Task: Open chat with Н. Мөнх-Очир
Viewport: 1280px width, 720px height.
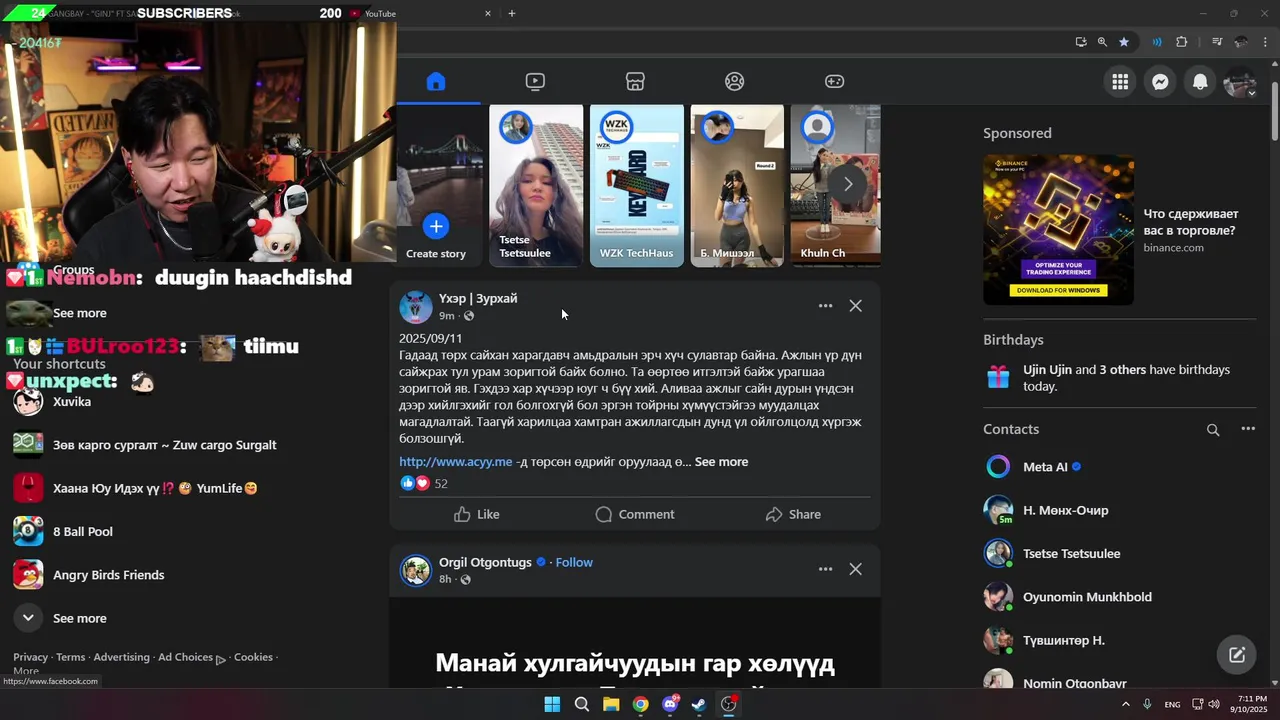Action: pos(1118,510)
